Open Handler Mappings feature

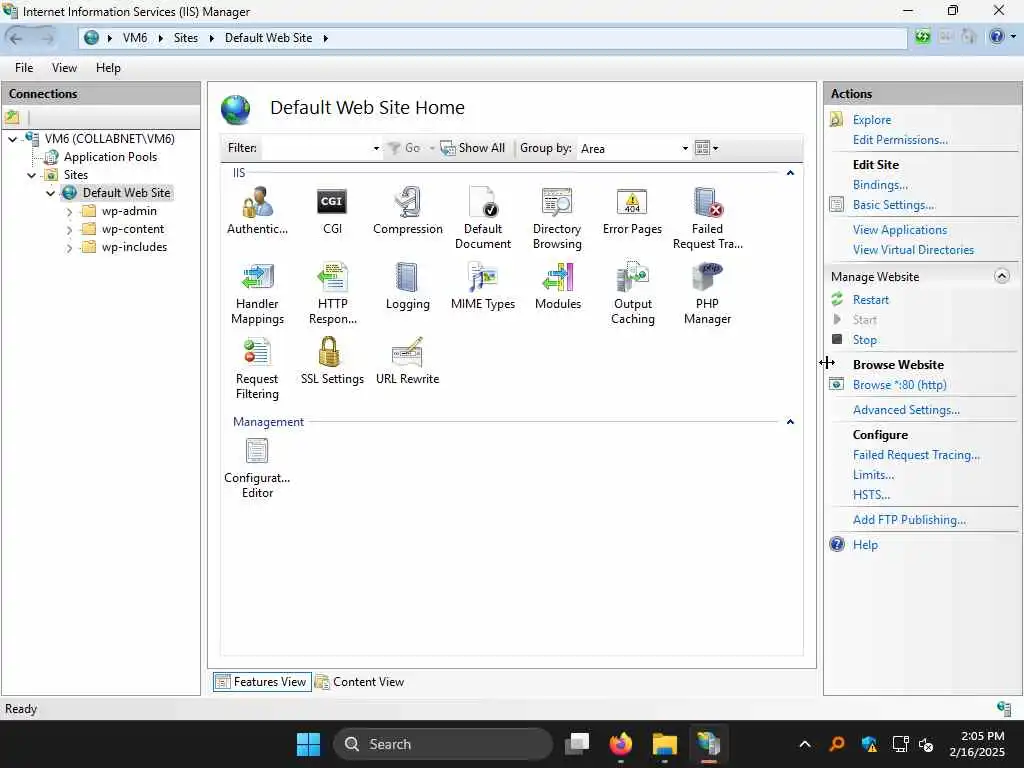(257, 293)
